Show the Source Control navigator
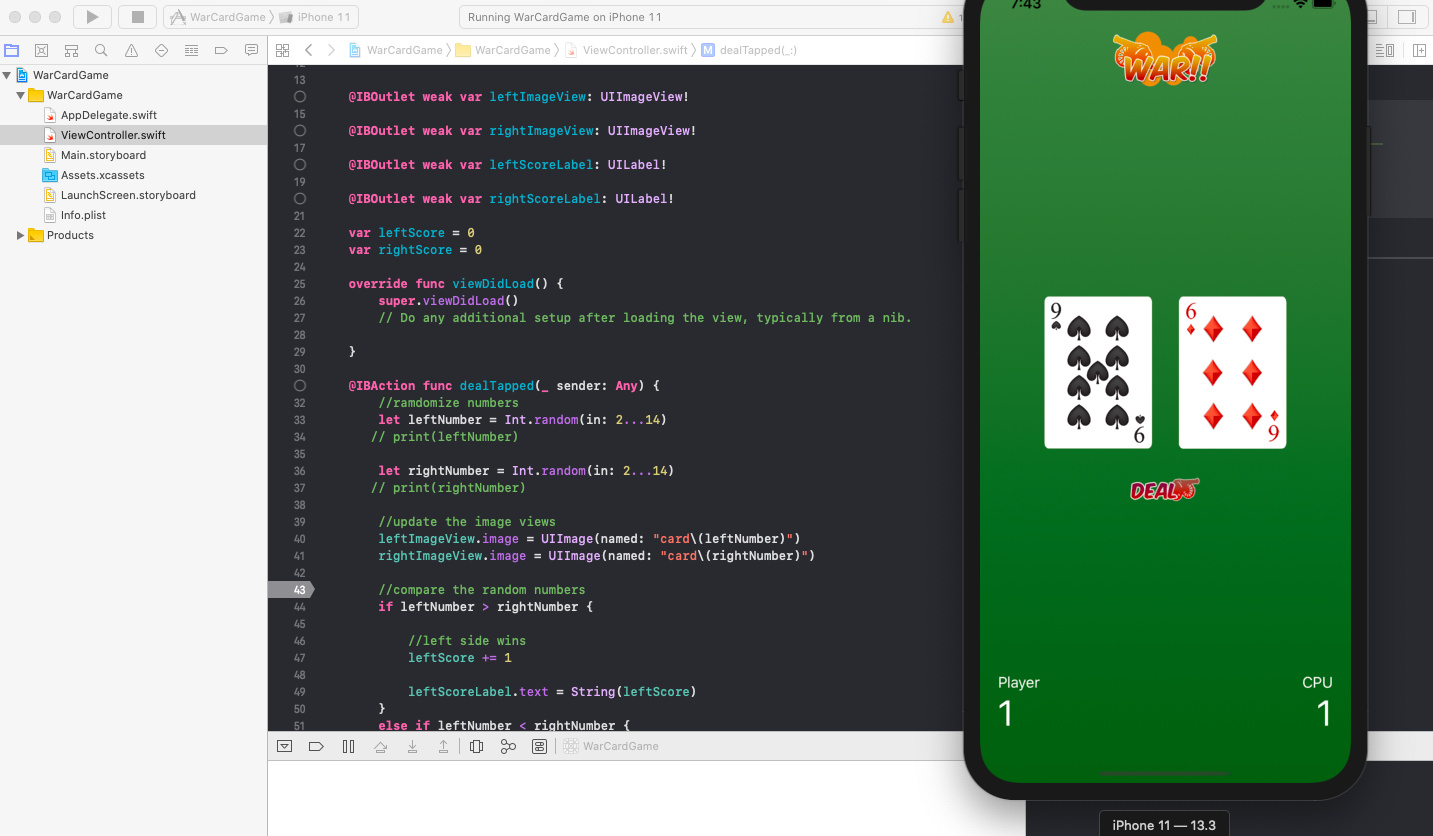The image size is (1433, 836). pyautogui.click(x=41, y=50)
